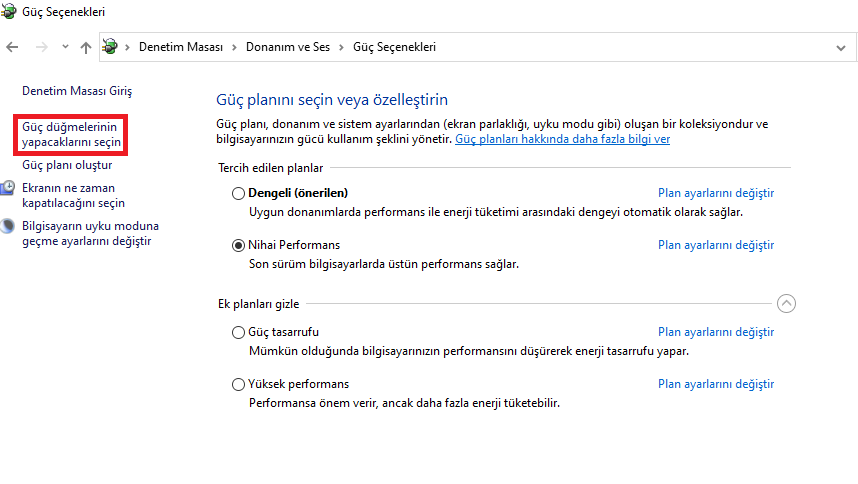Open the address bar history dropdown
Viewport: 858px width, 484px height.
pos(840,47)
